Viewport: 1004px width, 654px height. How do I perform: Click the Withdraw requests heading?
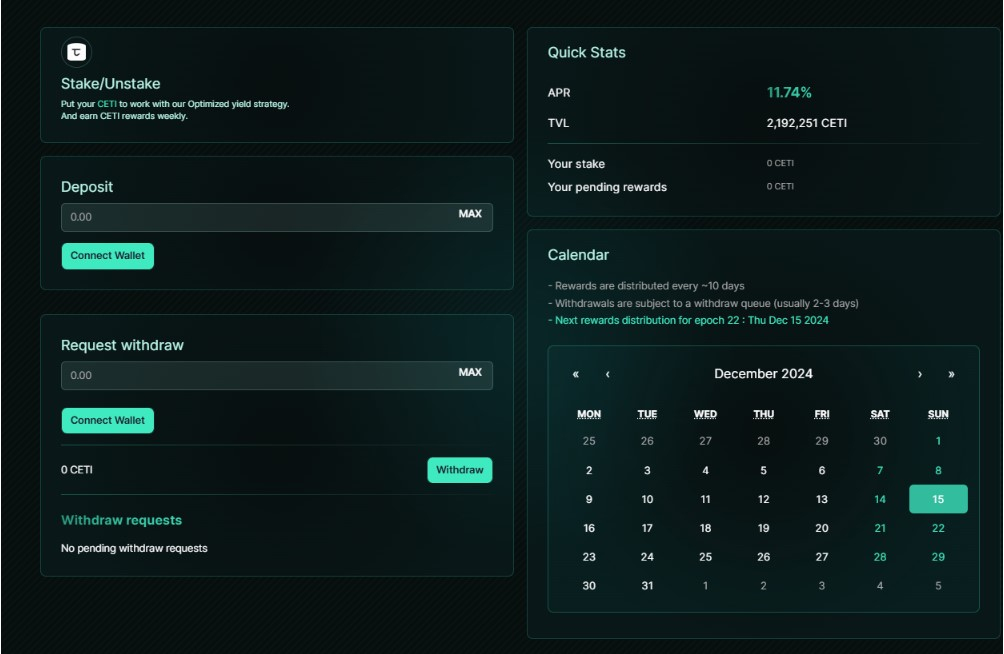click(x=121, y=520)
